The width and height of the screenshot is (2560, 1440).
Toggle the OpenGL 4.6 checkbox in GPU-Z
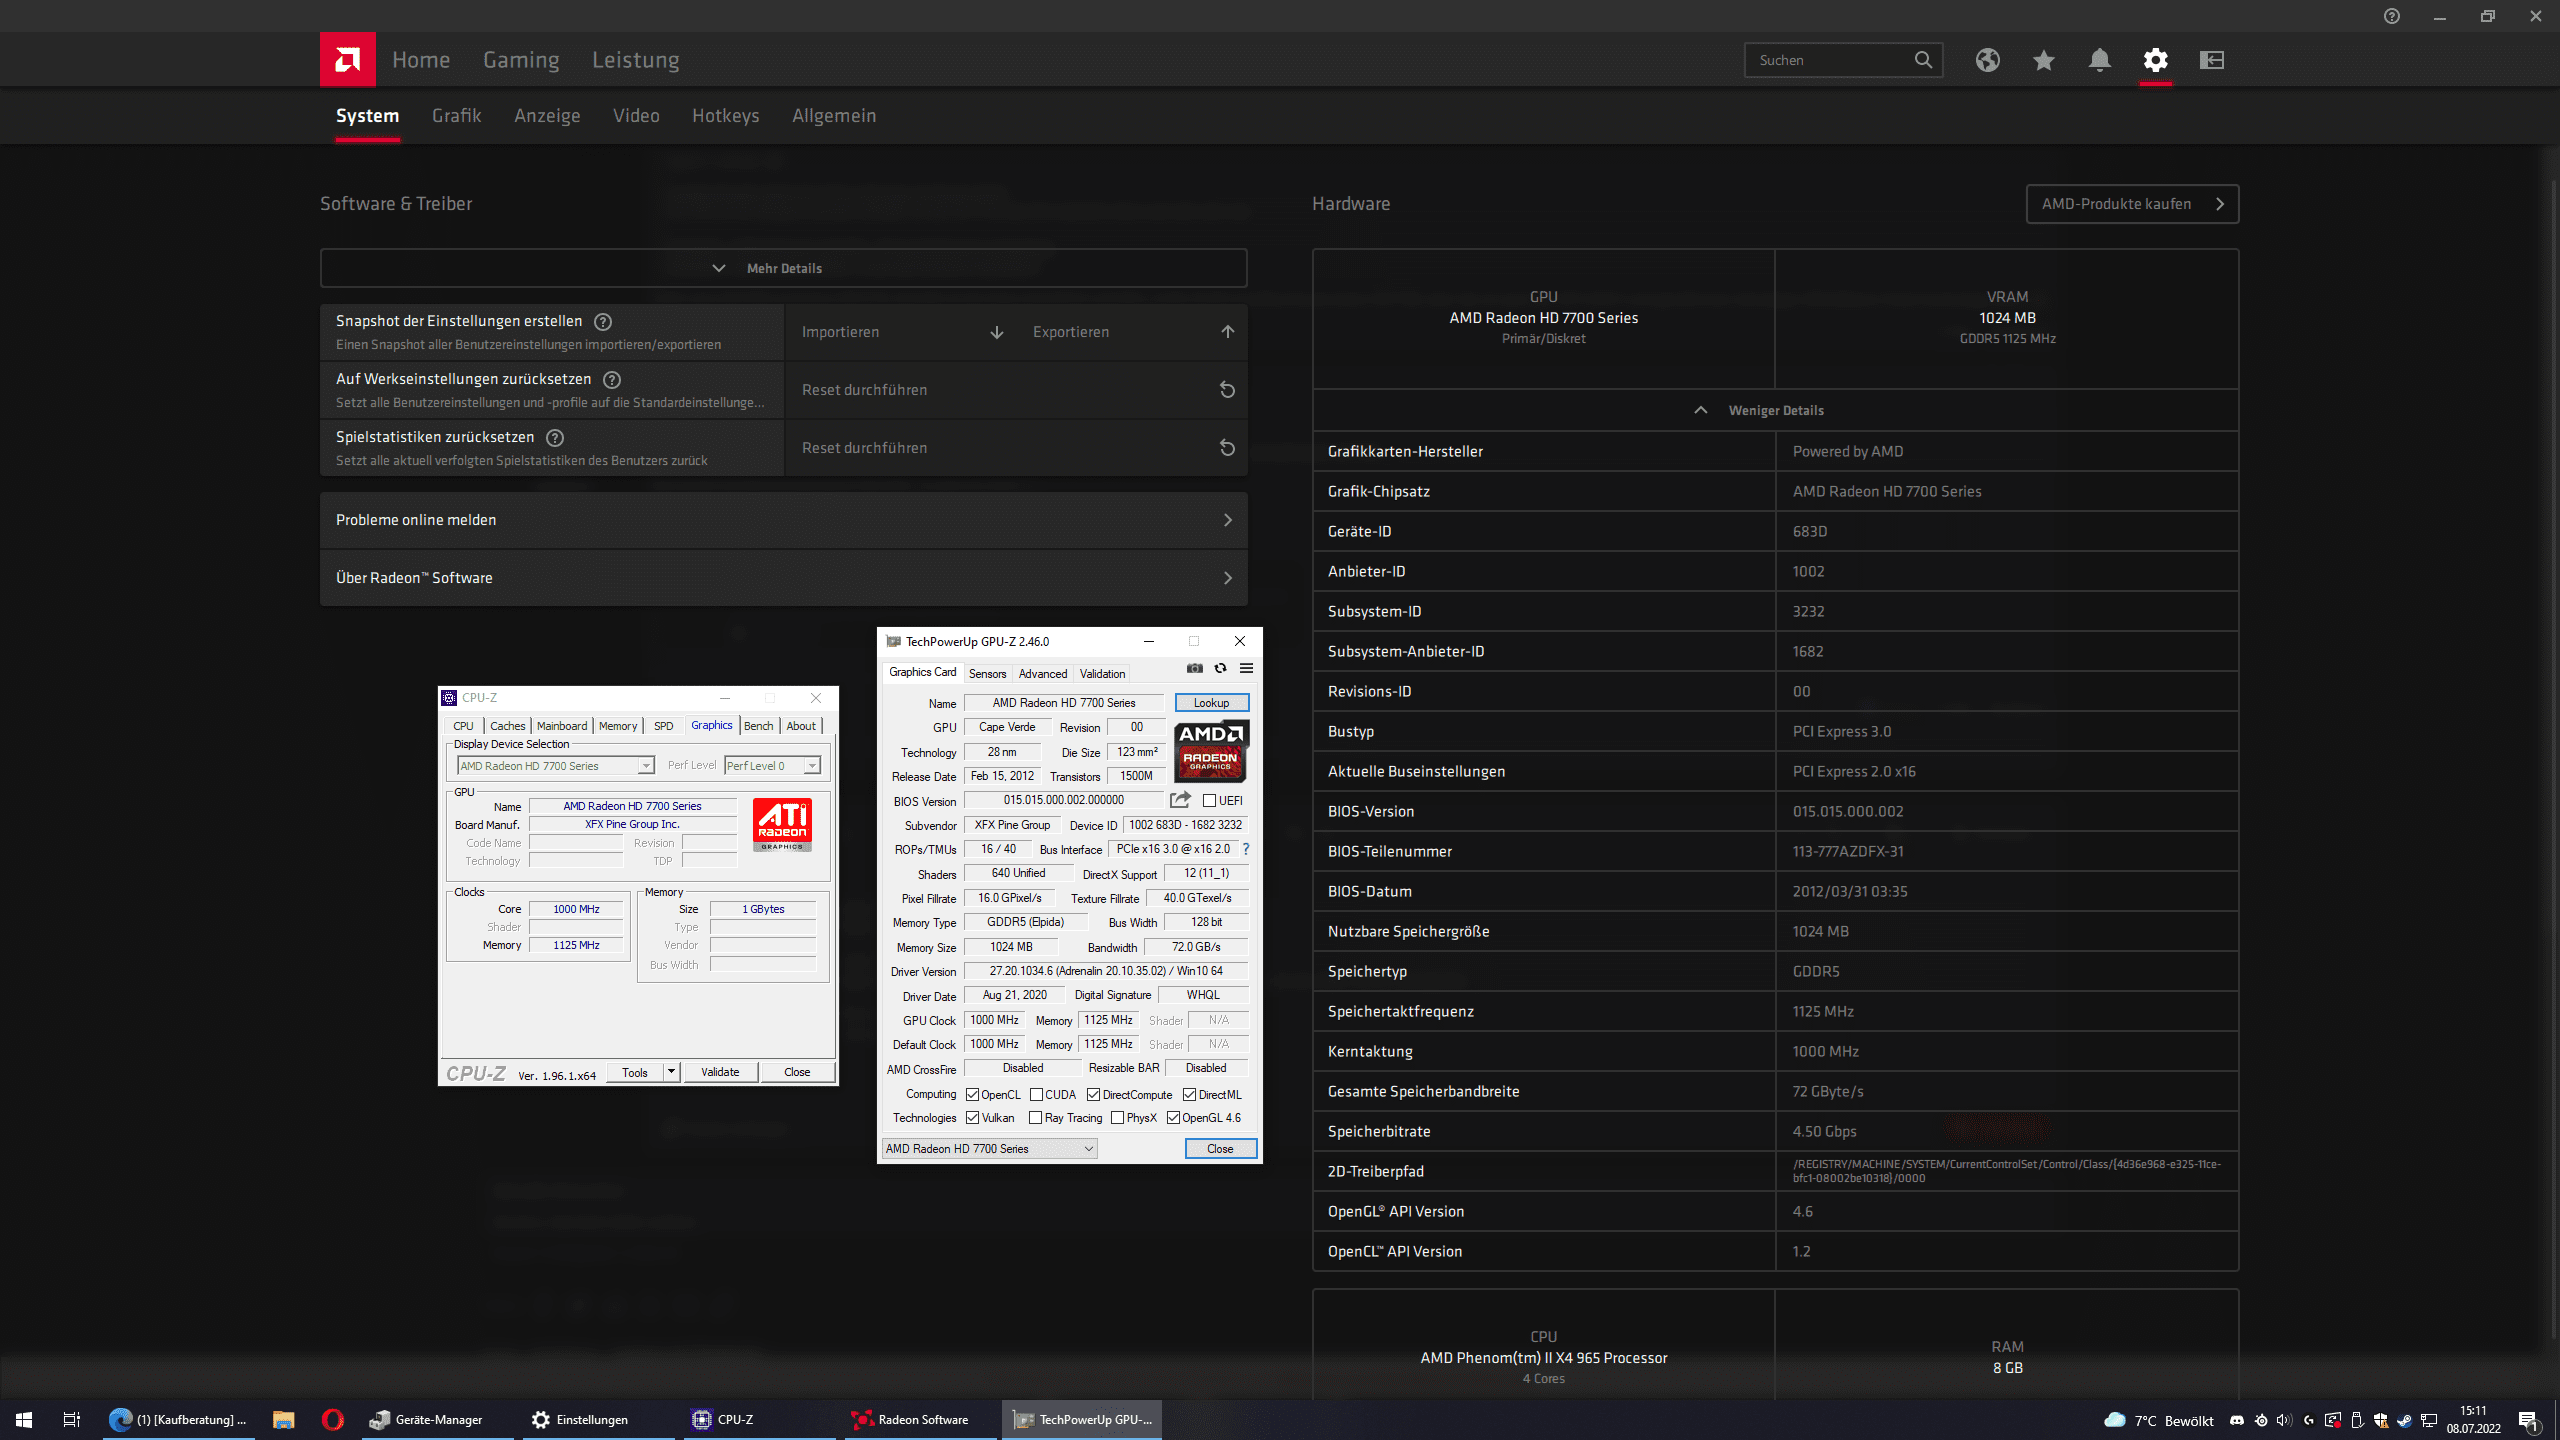coord(1173,1118)
